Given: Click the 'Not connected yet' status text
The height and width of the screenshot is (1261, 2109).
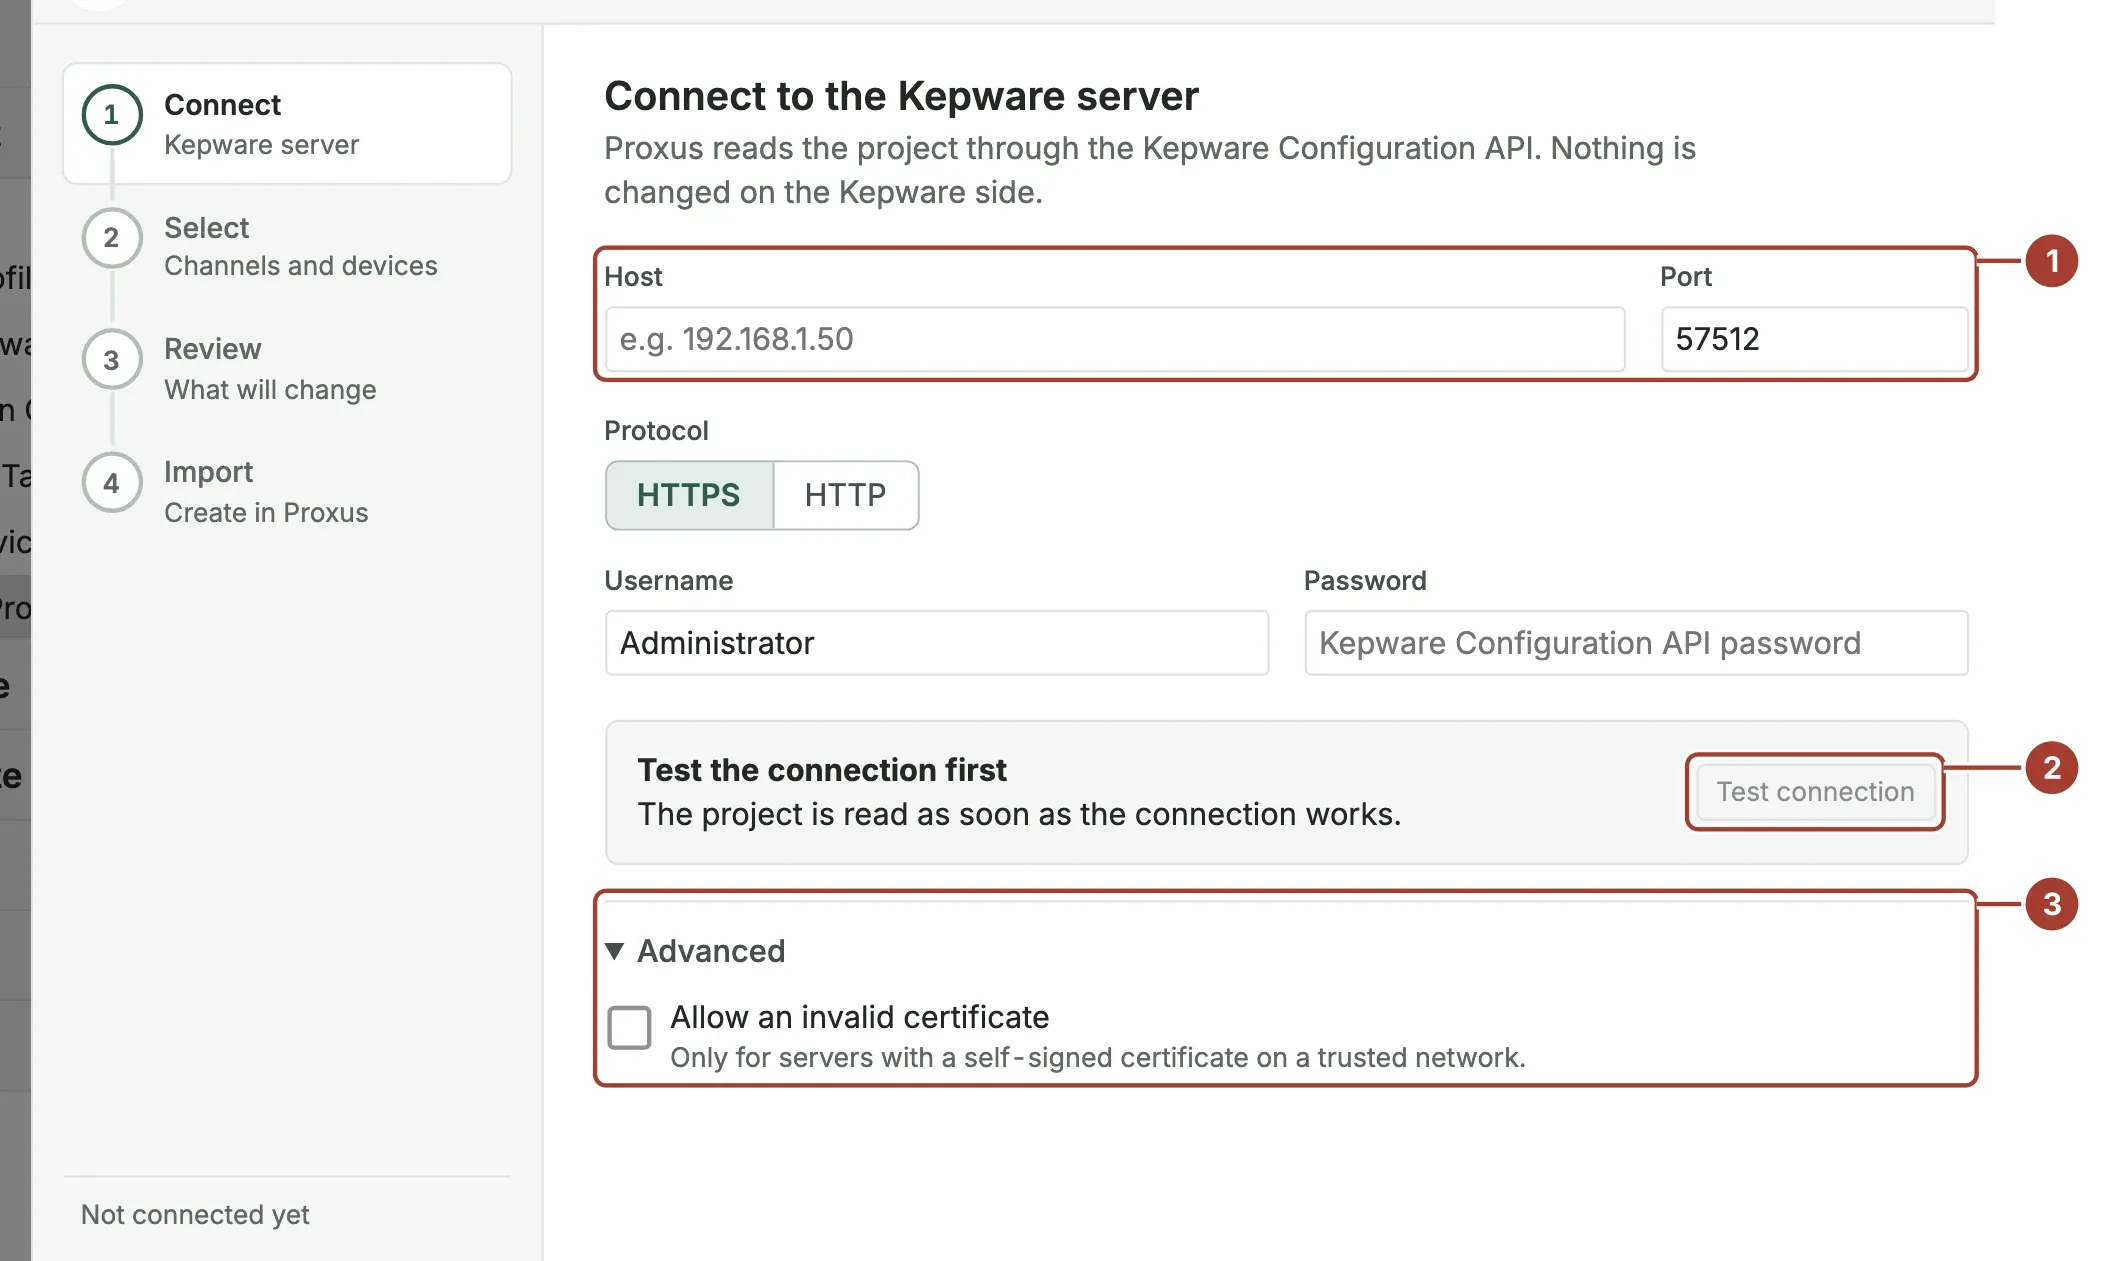Looking at the screenshot, I should click(195, 1214).
